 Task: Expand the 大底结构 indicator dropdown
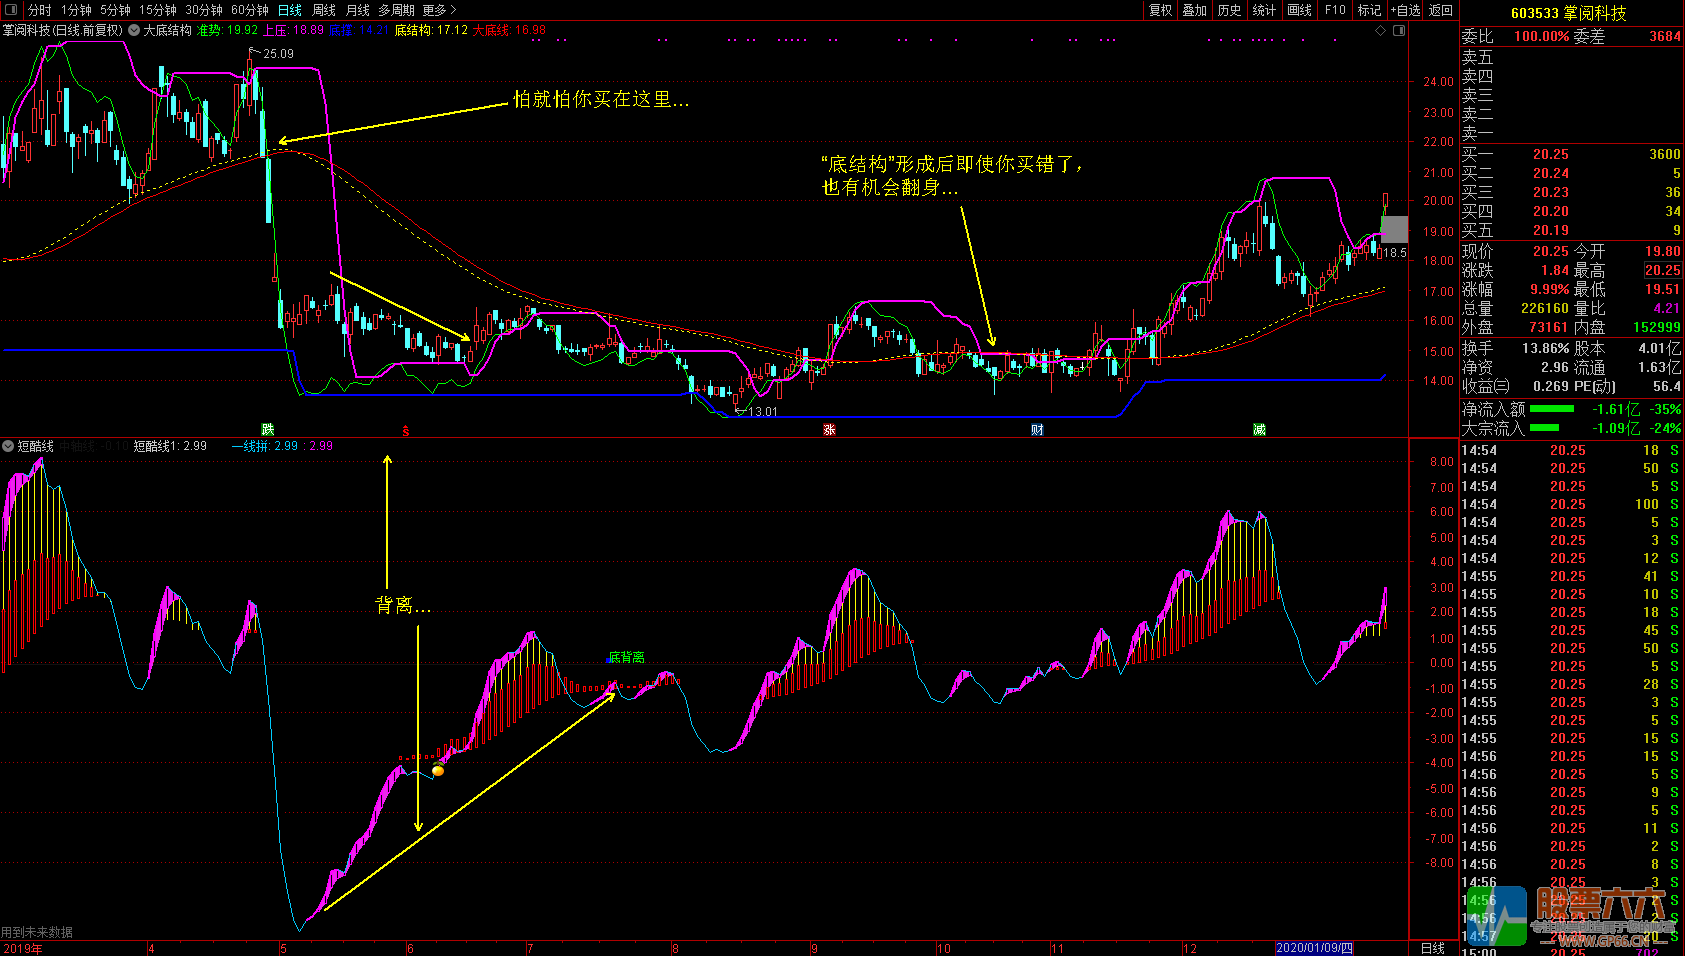134,30
